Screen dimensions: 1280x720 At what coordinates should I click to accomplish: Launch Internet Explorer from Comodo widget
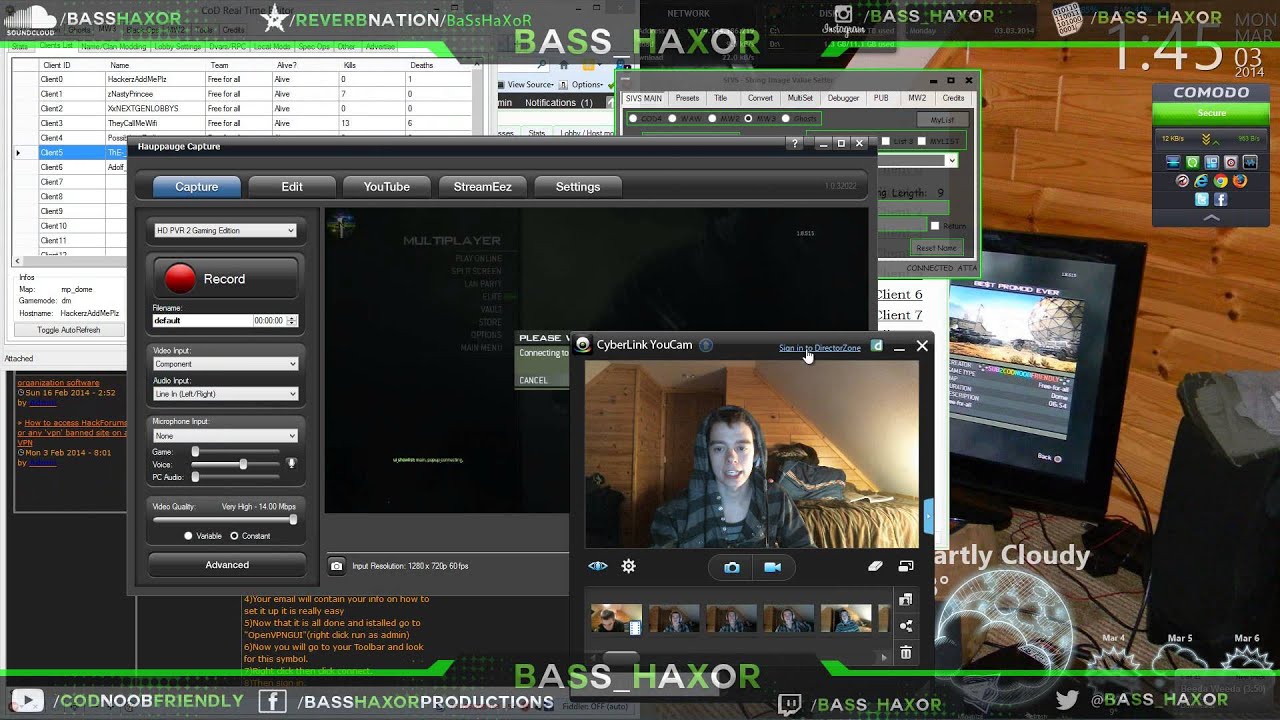click(1202, 181)
